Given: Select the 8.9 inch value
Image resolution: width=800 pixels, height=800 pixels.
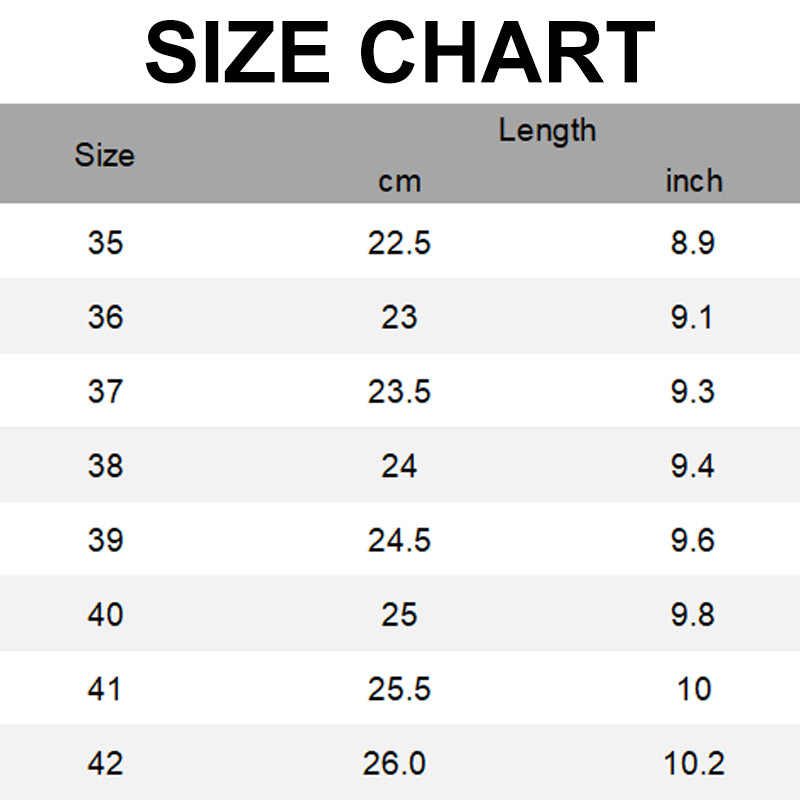Looking at the screenshot, I should pos(693,242).
